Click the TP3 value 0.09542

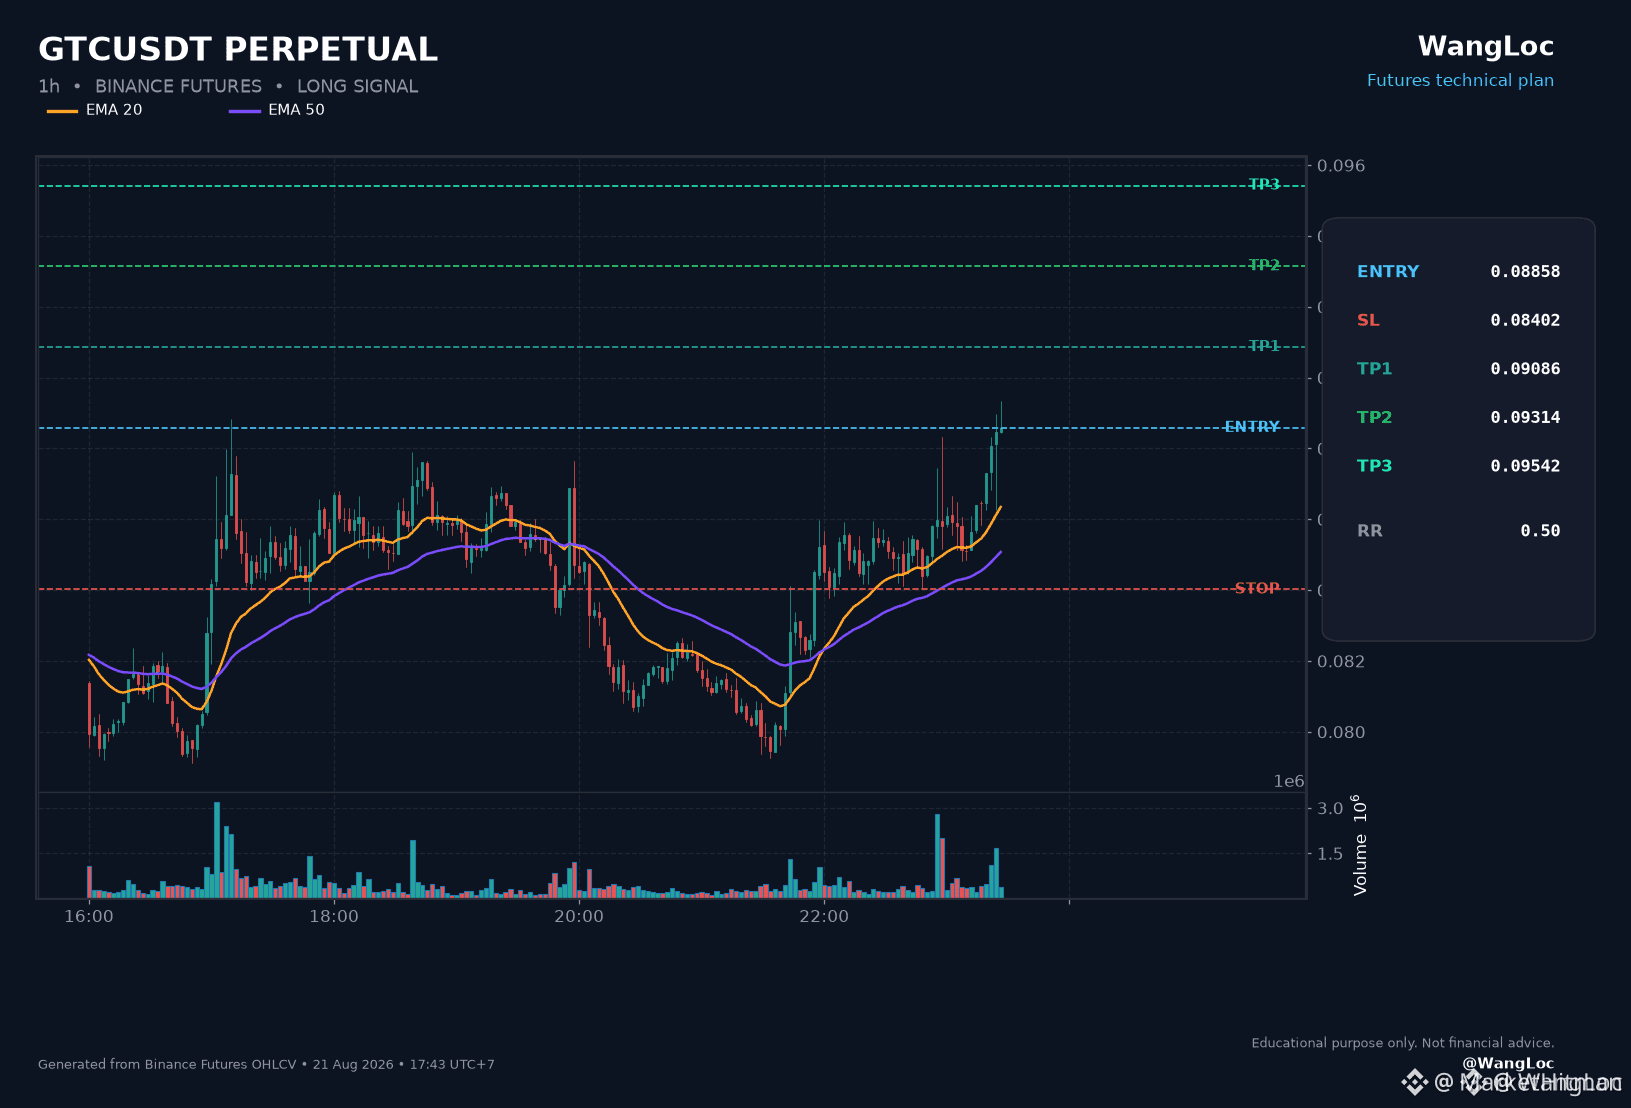1525,466
